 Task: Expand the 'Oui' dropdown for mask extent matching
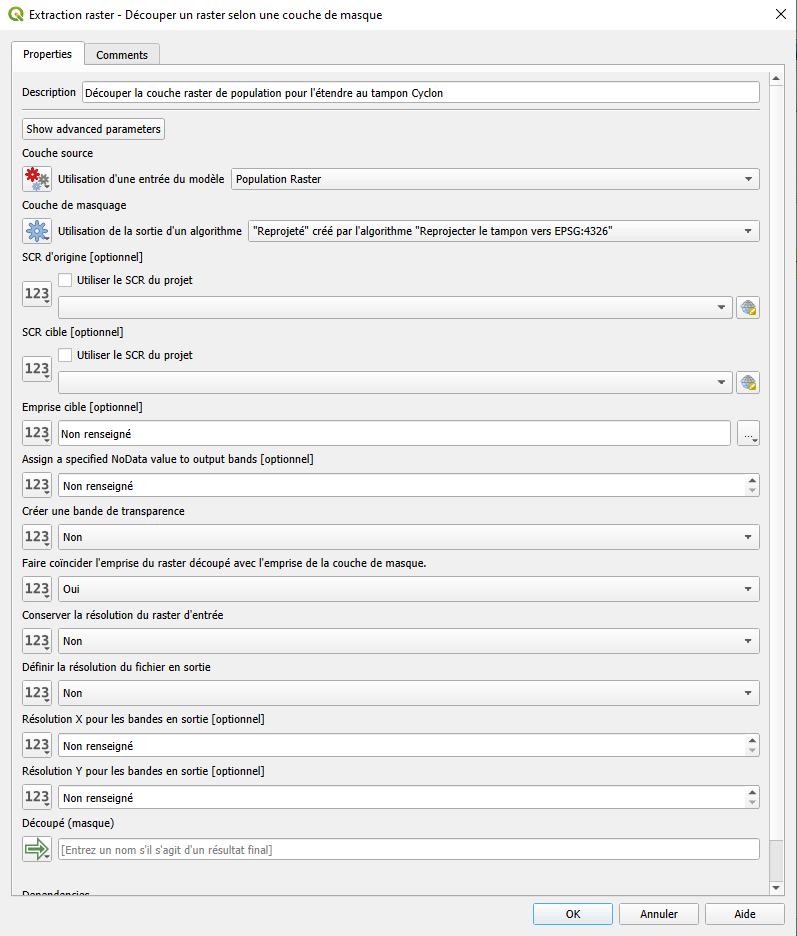tap(408, 589)
